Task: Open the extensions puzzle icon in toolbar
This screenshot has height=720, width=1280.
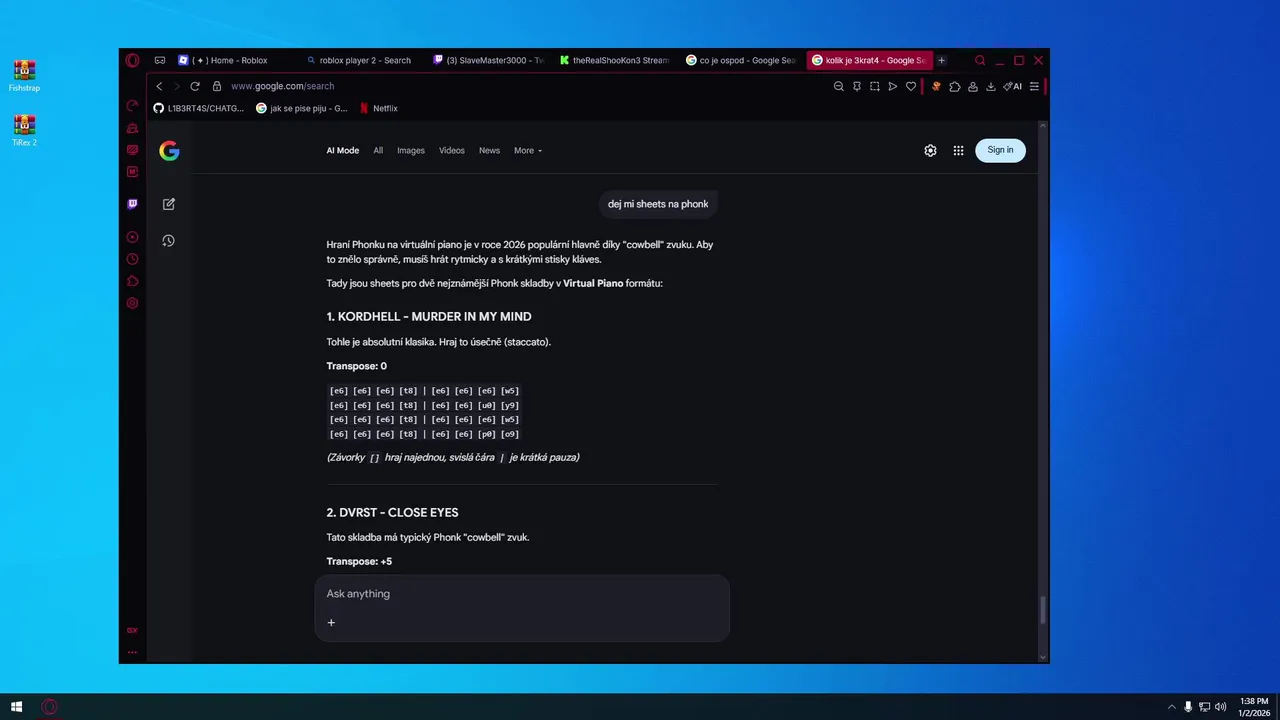Action: (955, 86)
